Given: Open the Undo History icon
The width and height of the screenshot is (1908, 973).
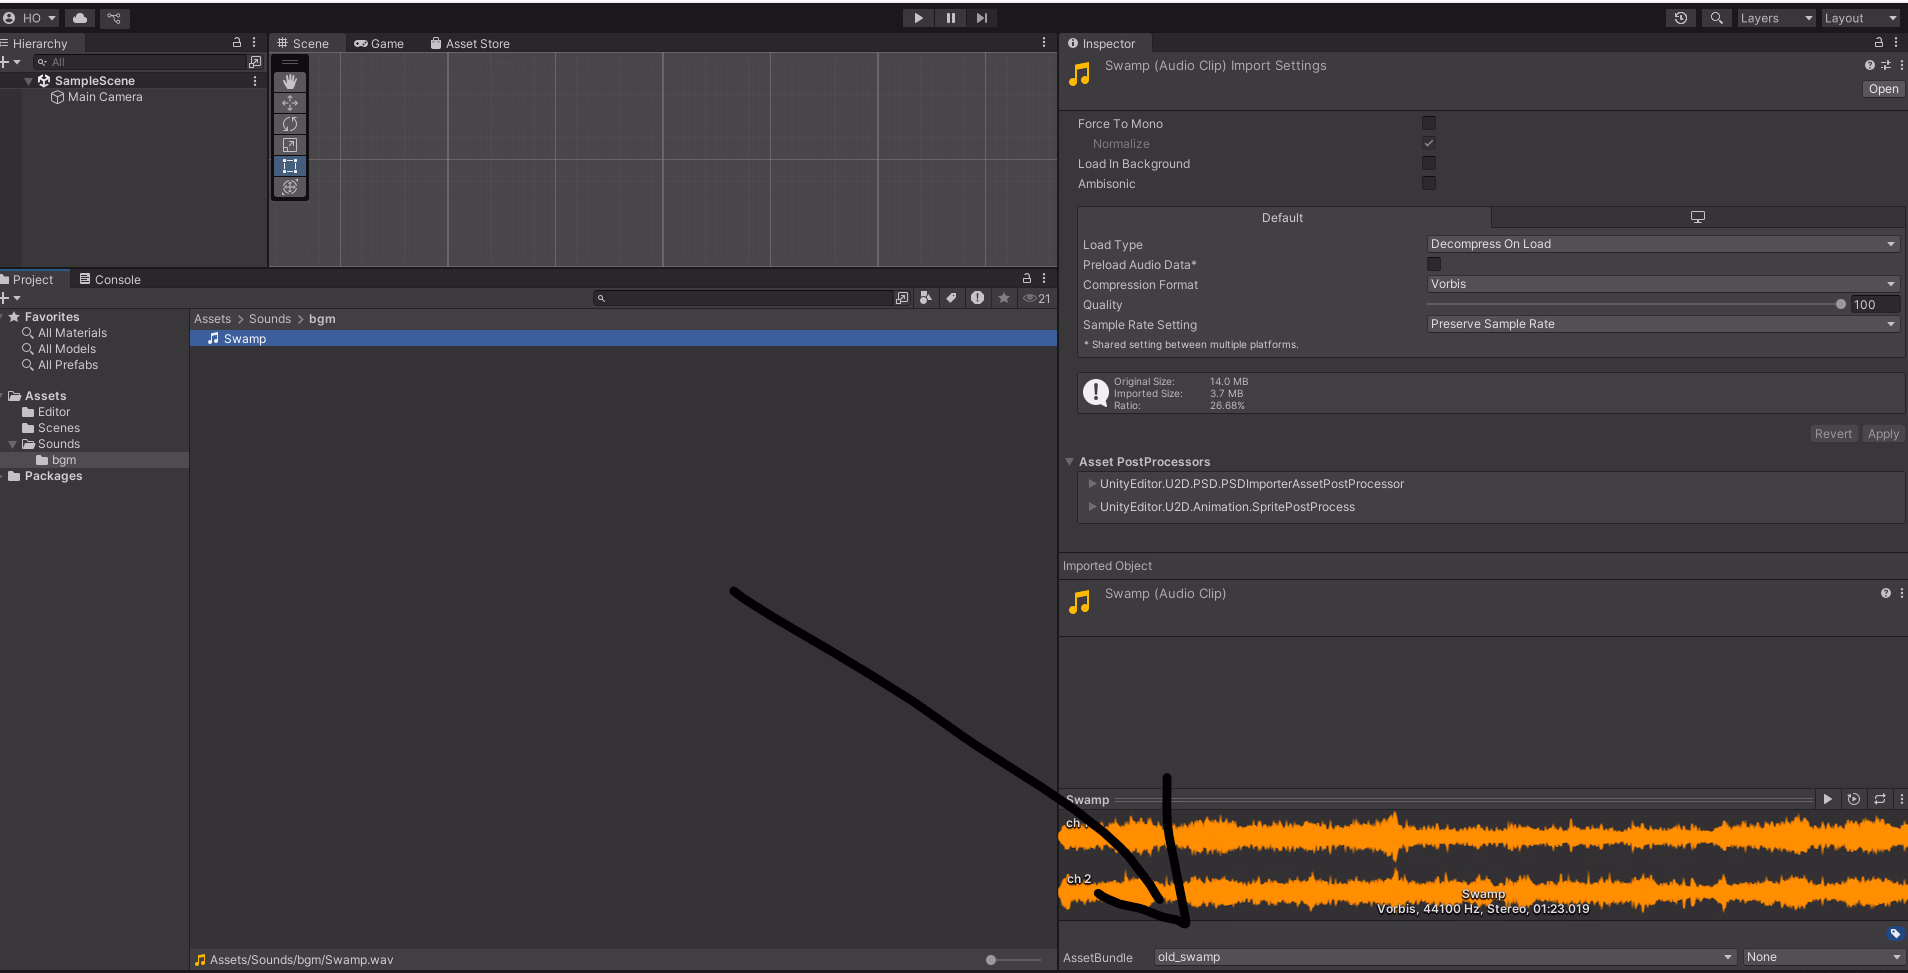Looking at the screenshot, I should click(1681, 18).
